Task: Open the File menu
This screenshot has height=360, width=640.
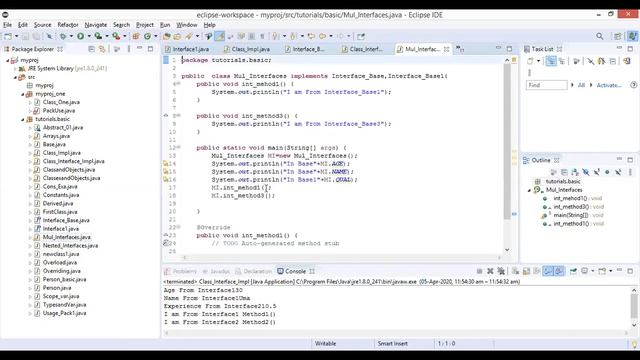Action: [7, 25]
